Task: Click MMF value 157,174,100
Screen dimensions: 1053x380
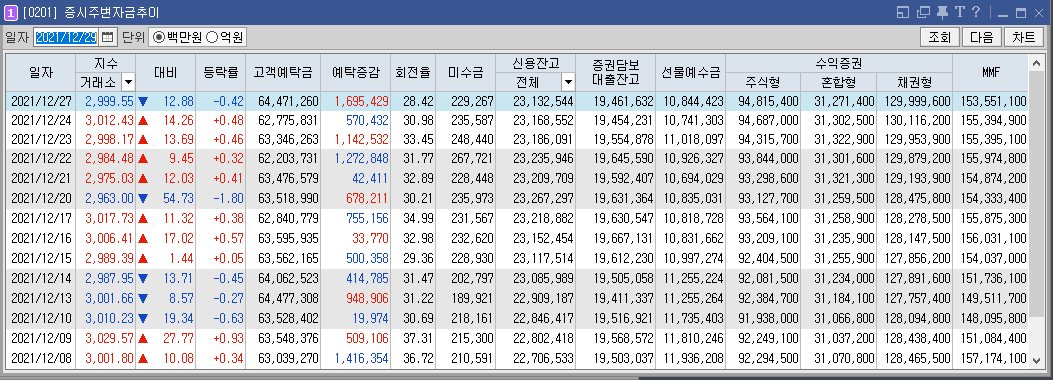Action: point(993,359)
